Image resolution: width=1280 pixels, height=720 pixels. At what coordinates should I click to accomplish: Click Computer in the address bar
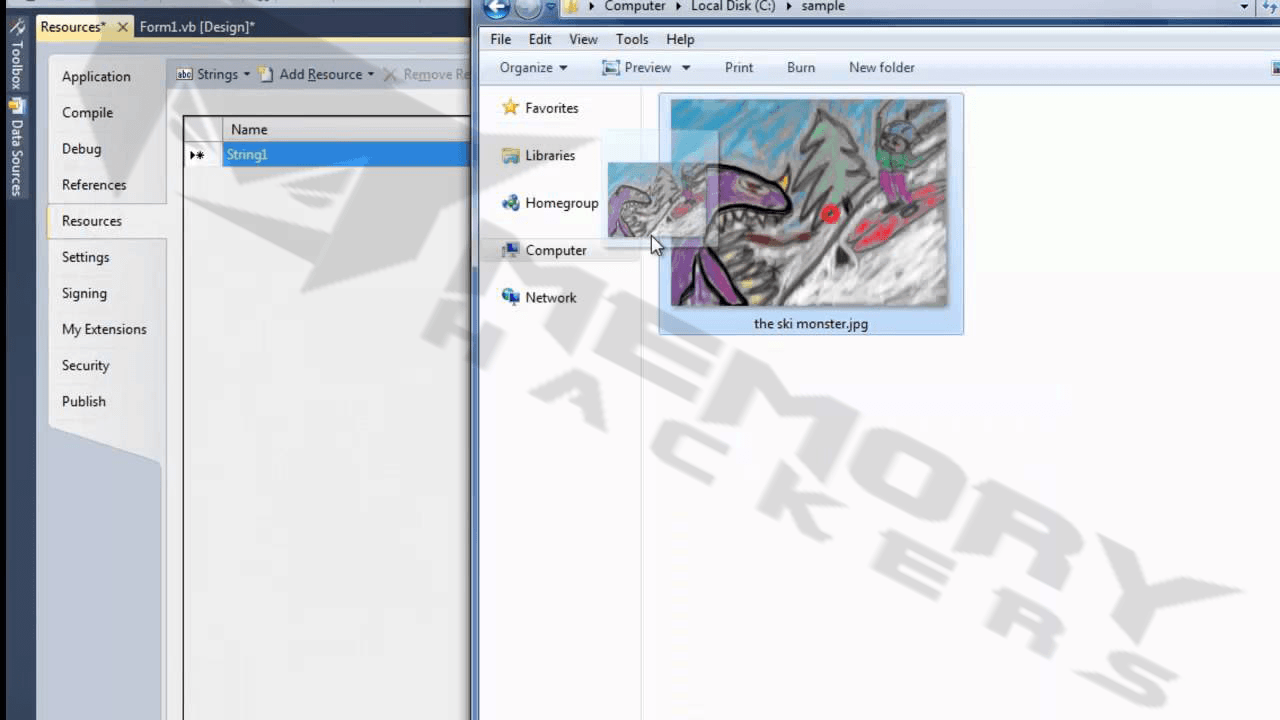pyautogui.click(x=634, y=7)
